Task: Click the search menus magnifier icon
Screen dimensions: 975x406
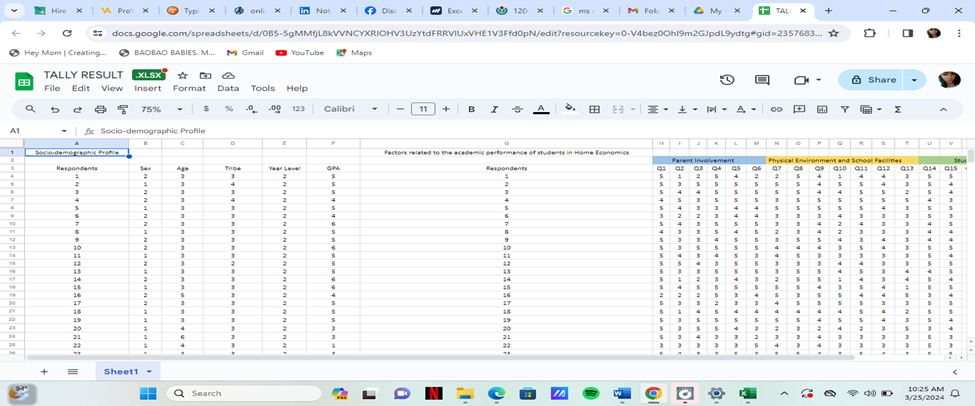Action: click(30, 109)
